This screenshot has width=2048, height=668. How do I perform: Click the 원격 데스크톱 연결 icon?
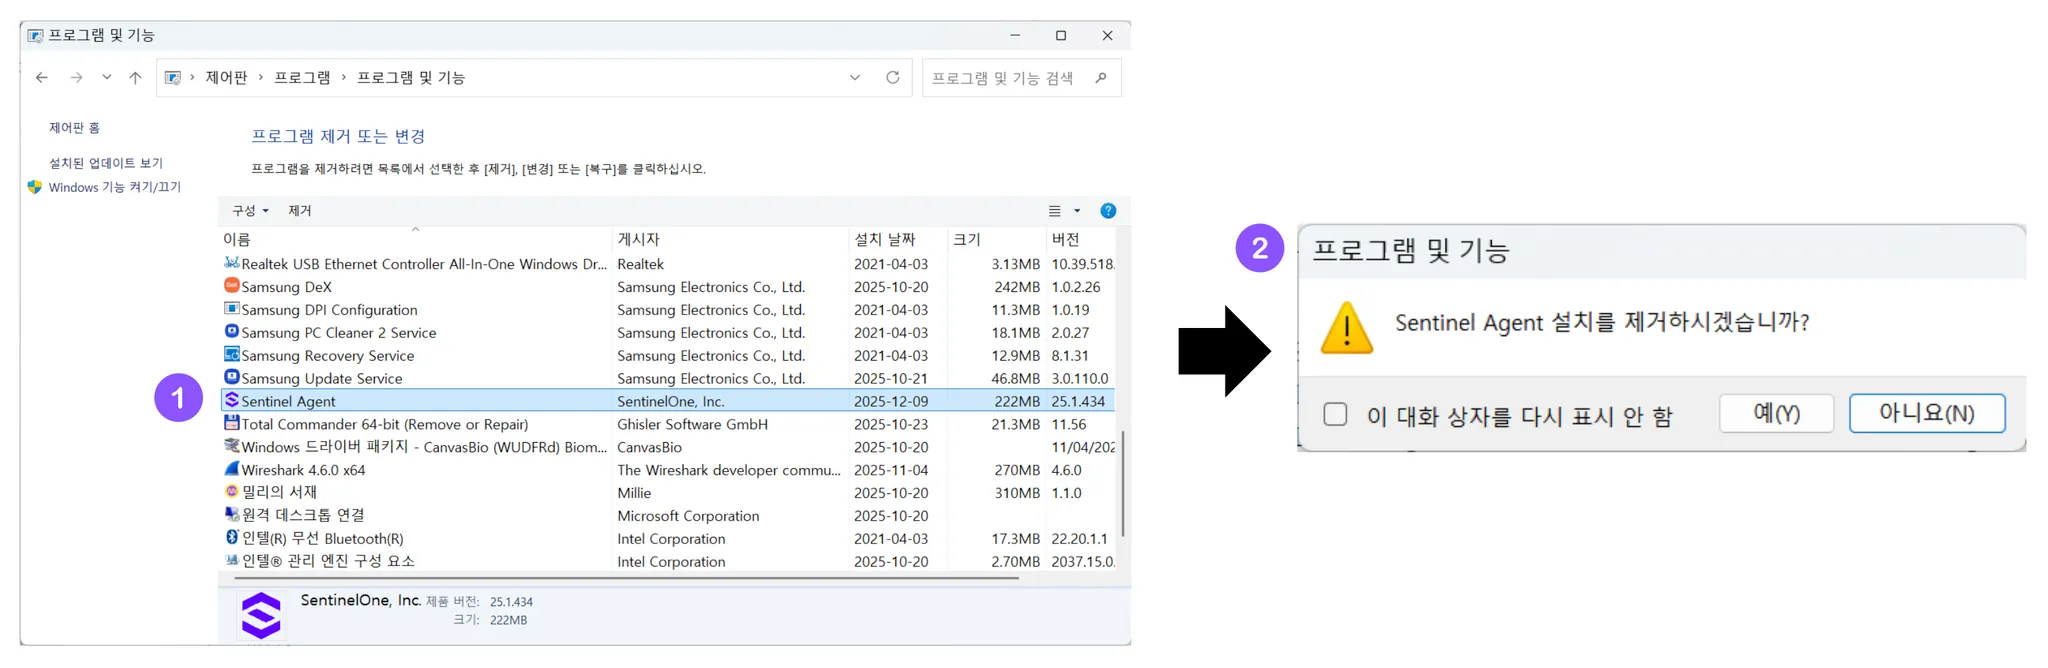click(x=231, y=515)
